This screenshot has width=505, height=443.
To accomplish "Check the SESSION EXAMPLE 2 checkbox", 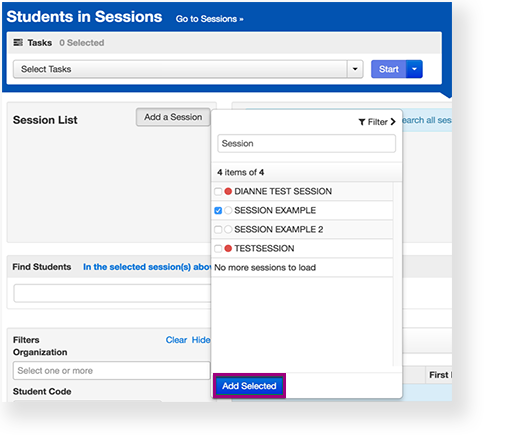I will click(x=218, y=230).
